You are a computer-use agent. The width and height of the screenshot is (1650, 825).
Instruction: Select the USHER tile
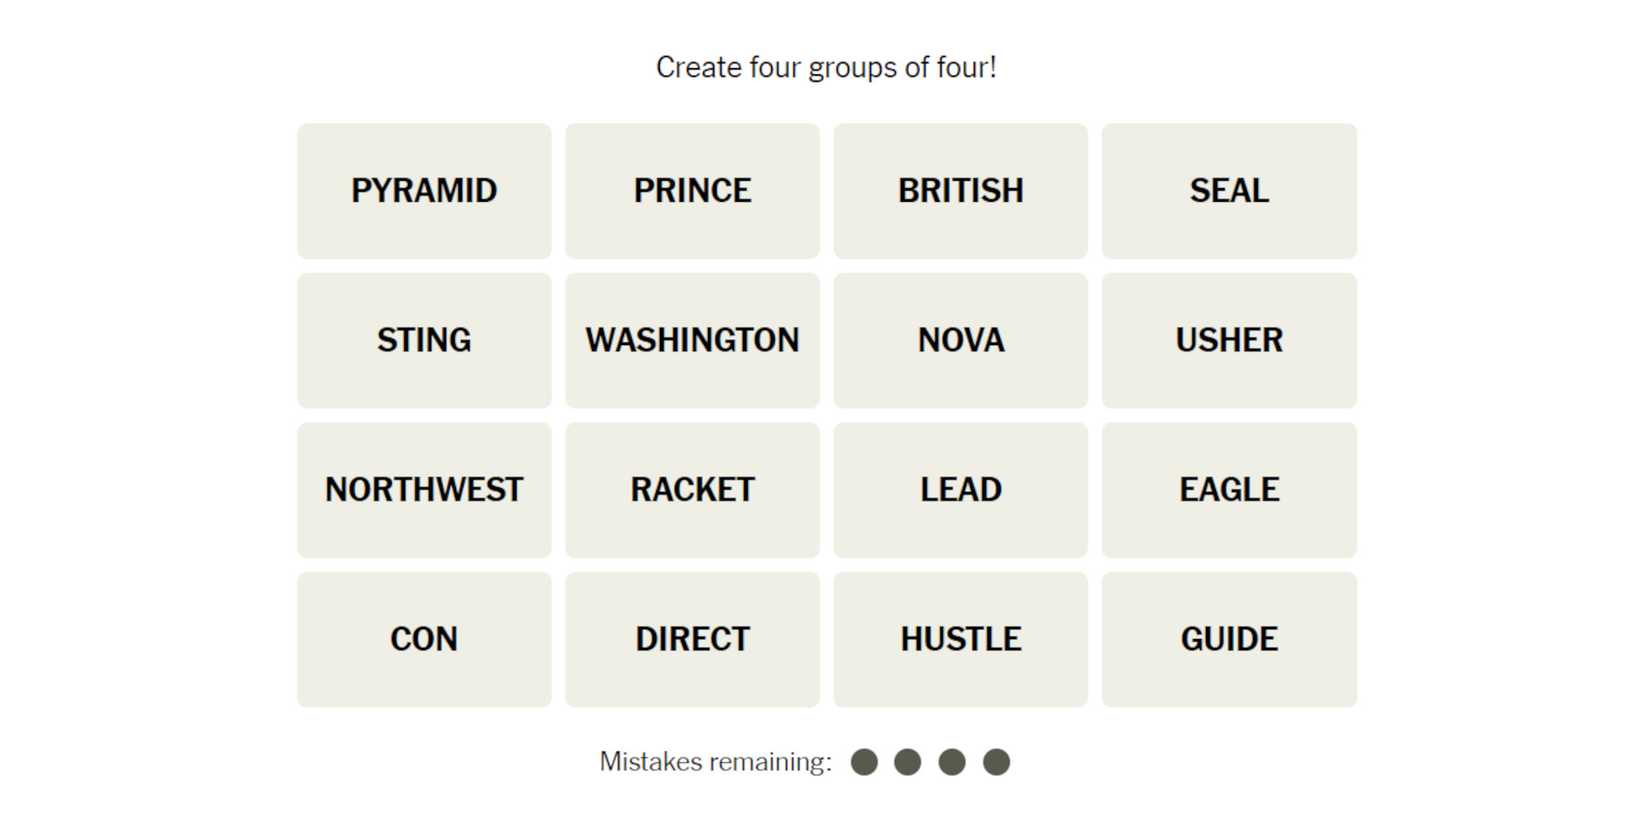tap(1229, 340)
